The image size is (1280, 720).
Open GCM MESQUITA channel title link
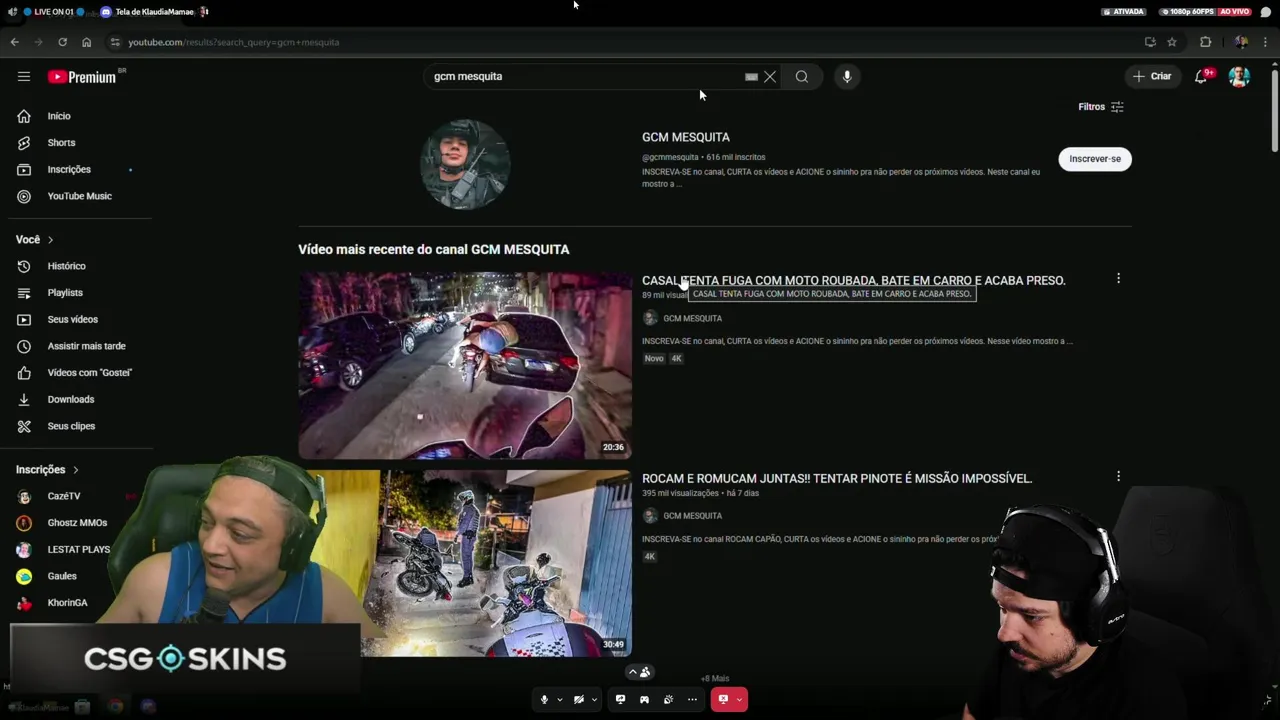click(686, 137)
